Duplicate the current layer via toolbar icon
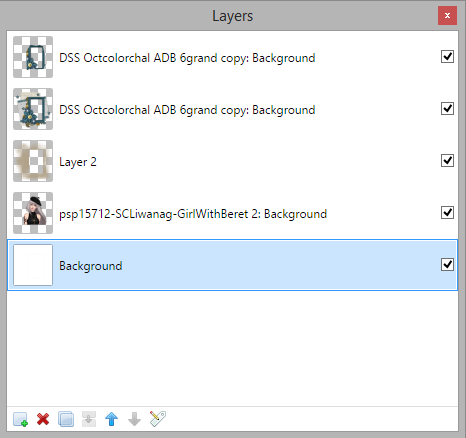This screenshot has width=466, height=438. tap(66, 419)
